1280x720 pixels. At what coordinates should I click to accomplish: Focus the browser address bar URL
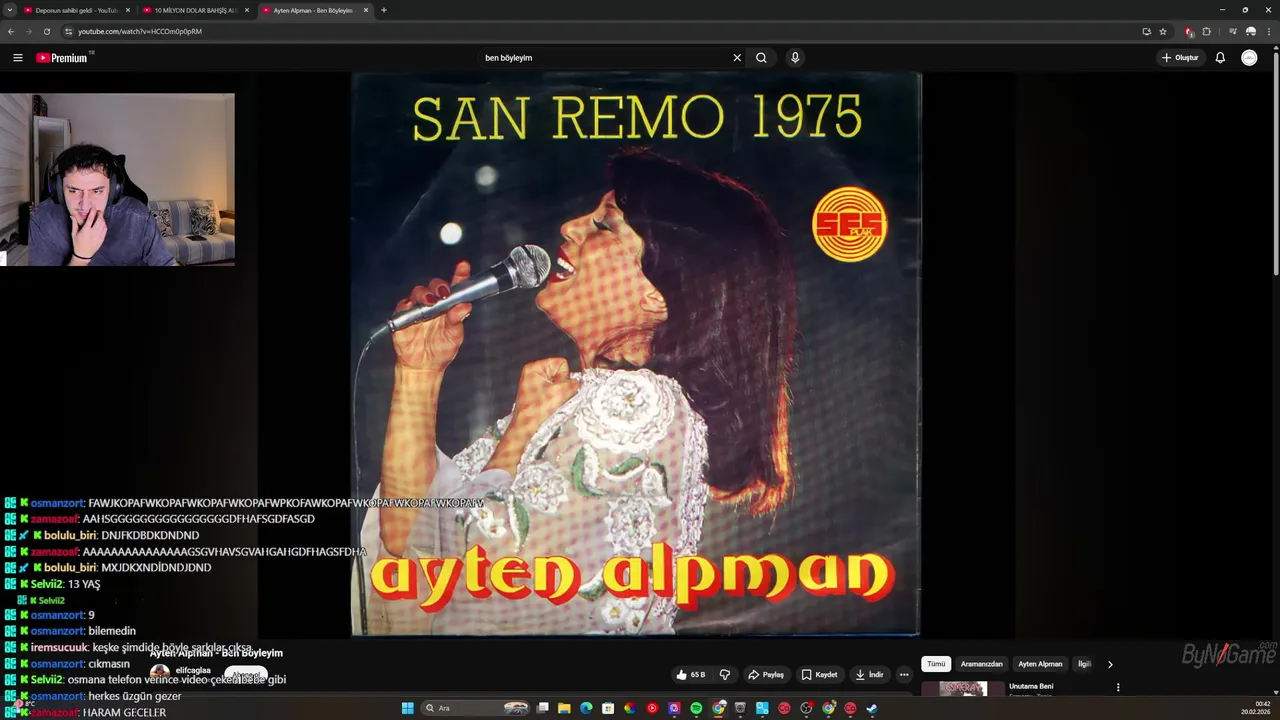click(140, 31)
